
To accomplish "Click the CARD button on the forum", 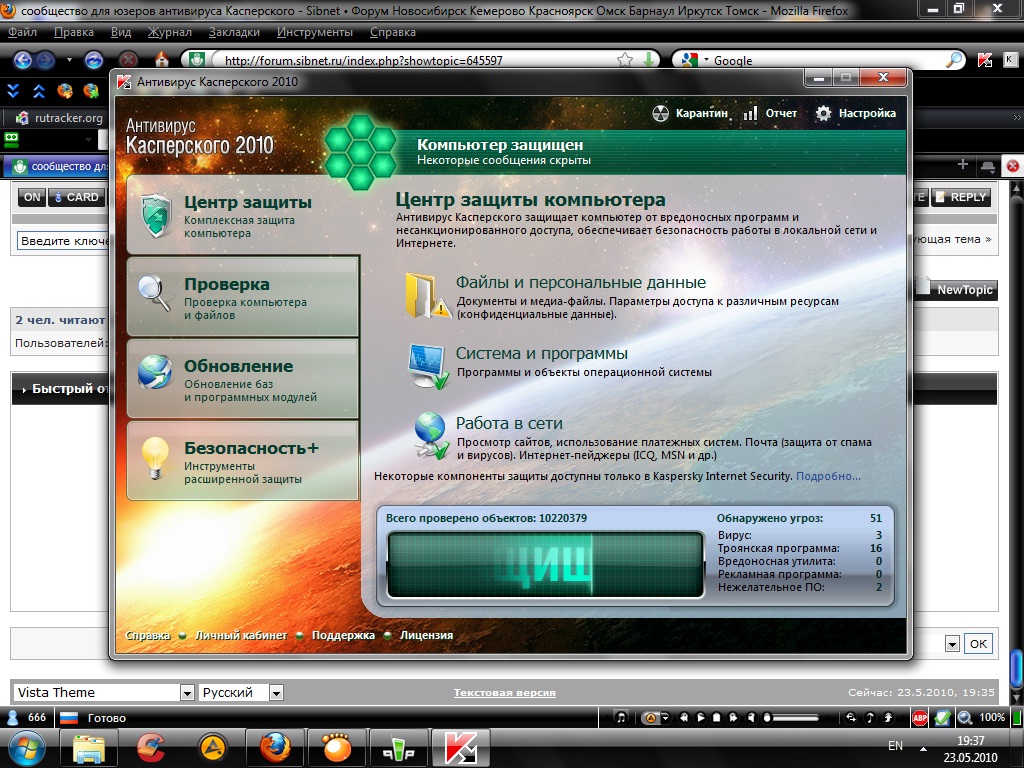I will click(x=76, y=197).
